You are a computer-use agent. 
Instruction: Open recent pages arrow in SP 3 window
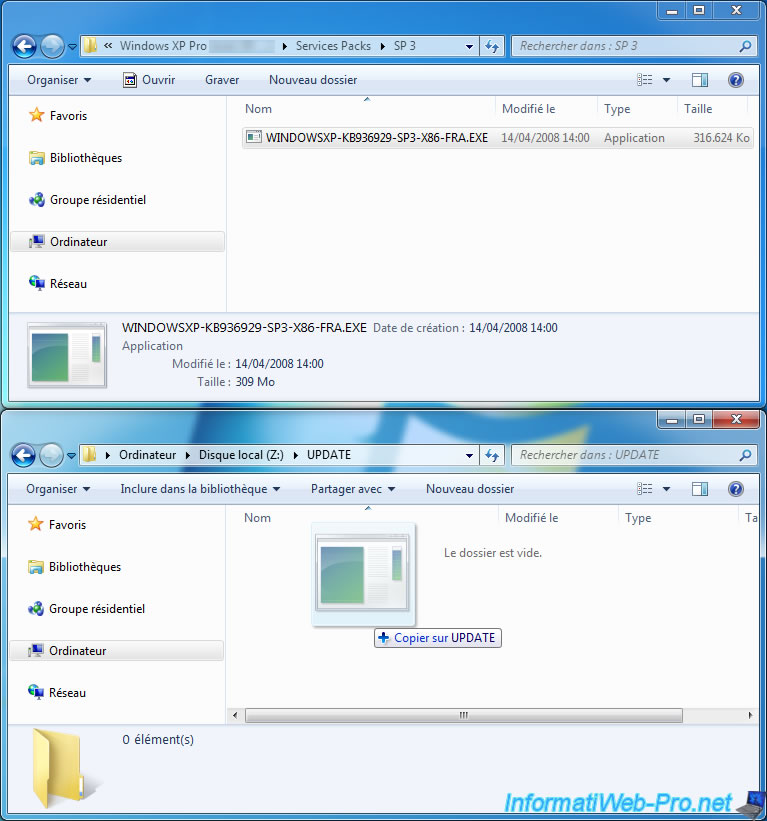[x=72, y=47]
